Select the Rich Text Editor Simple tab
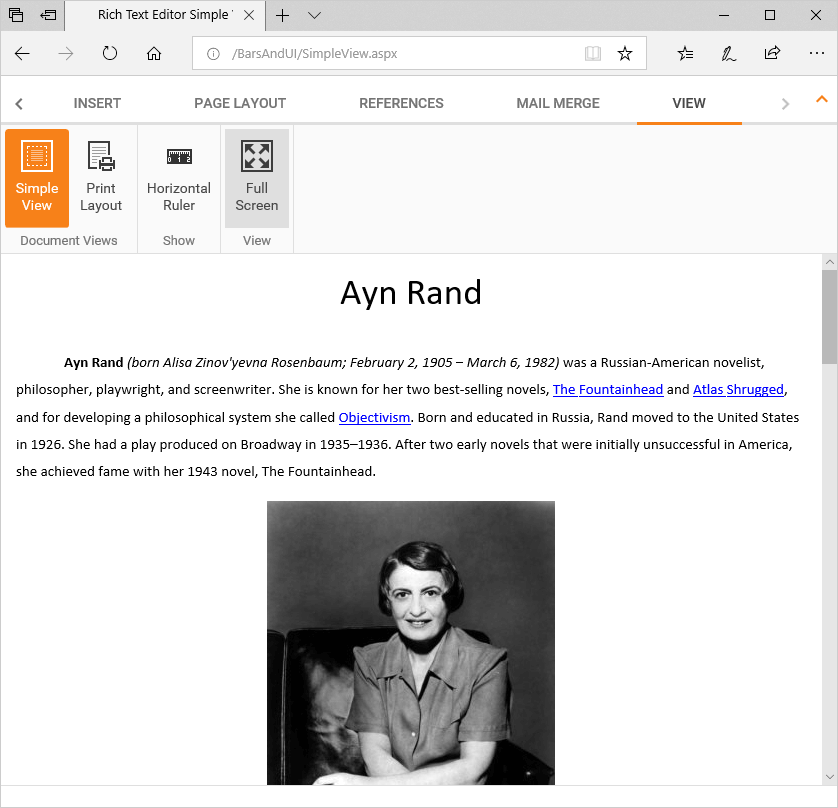The image size is (838, 808). click(165, 15)
